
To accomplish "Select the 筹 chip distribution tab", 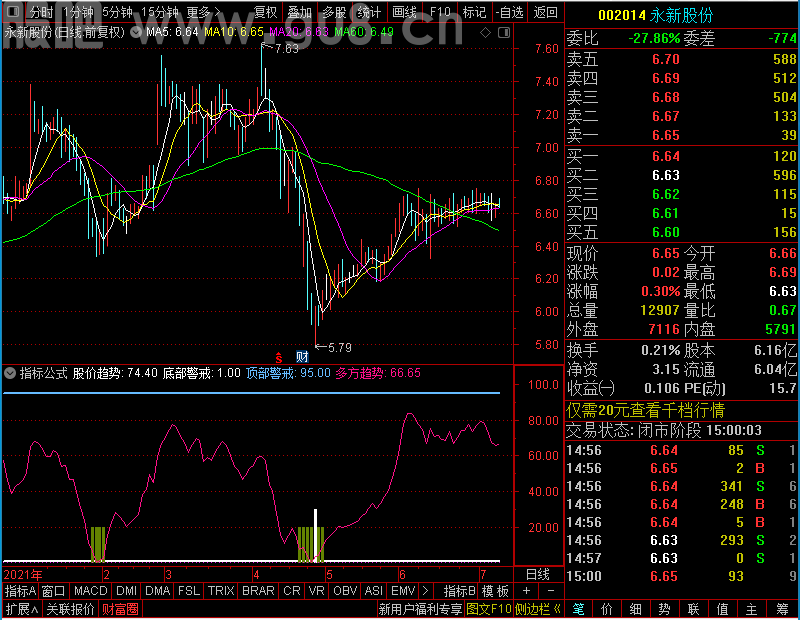I will tap(782, 609).
